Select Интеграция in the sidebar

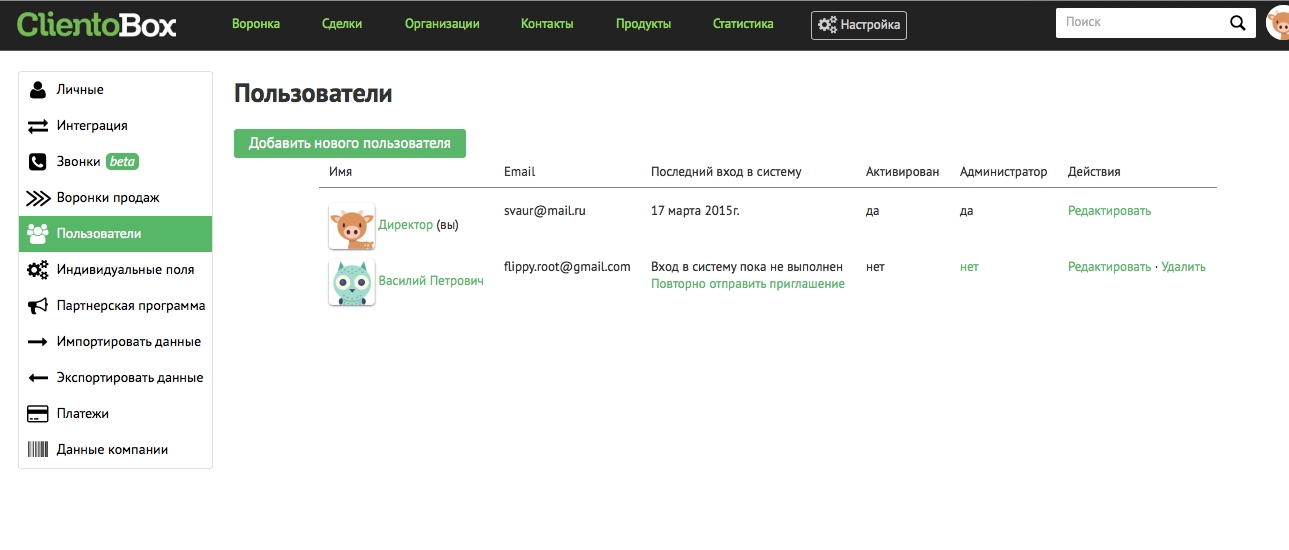coord(116,126)
